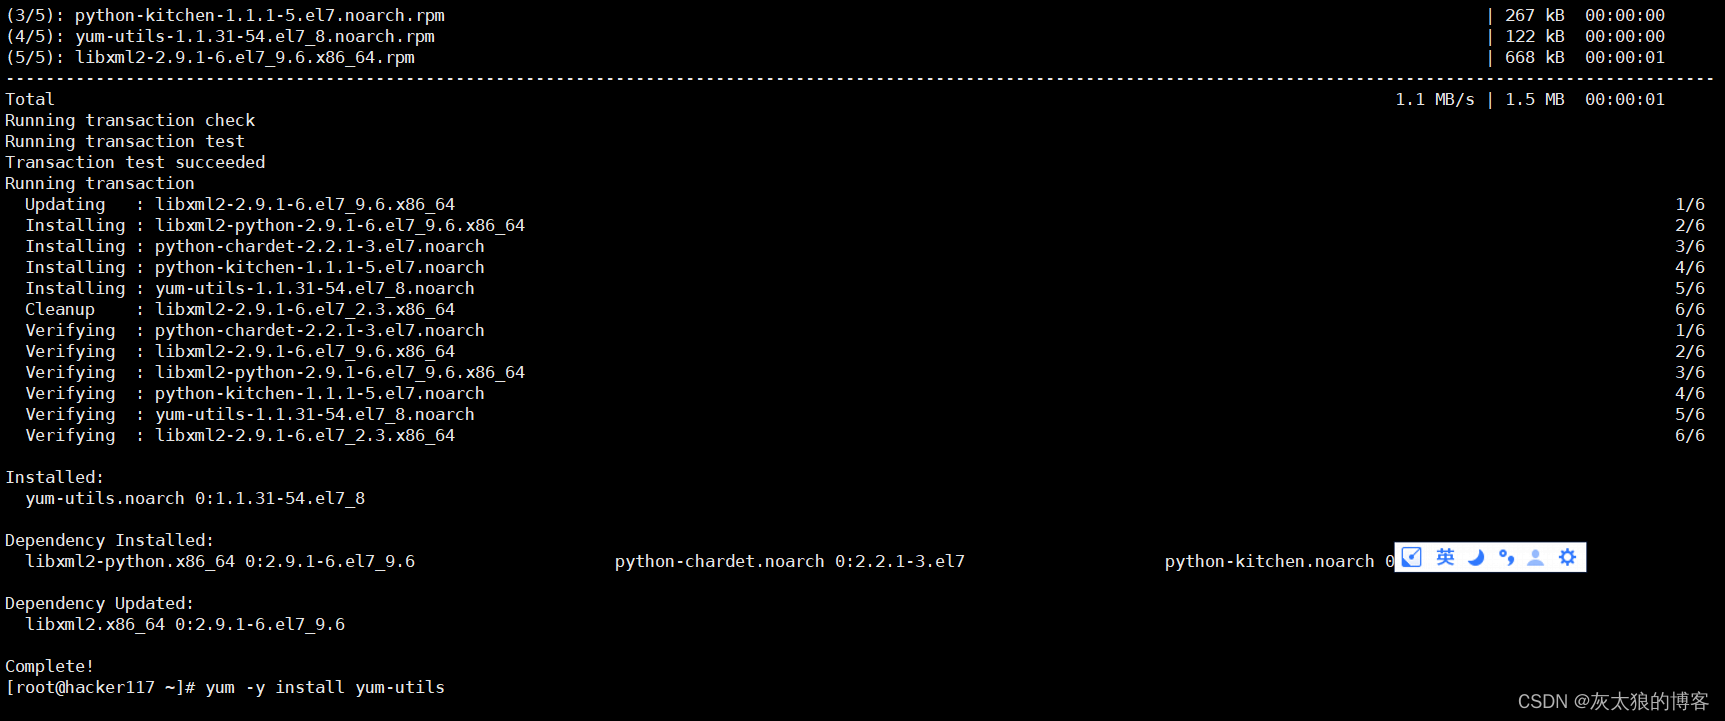The height and width of the screenshot is (721, 1725).
Task: Select 'Running transaction test' line
Action: [x=125, y=141]
